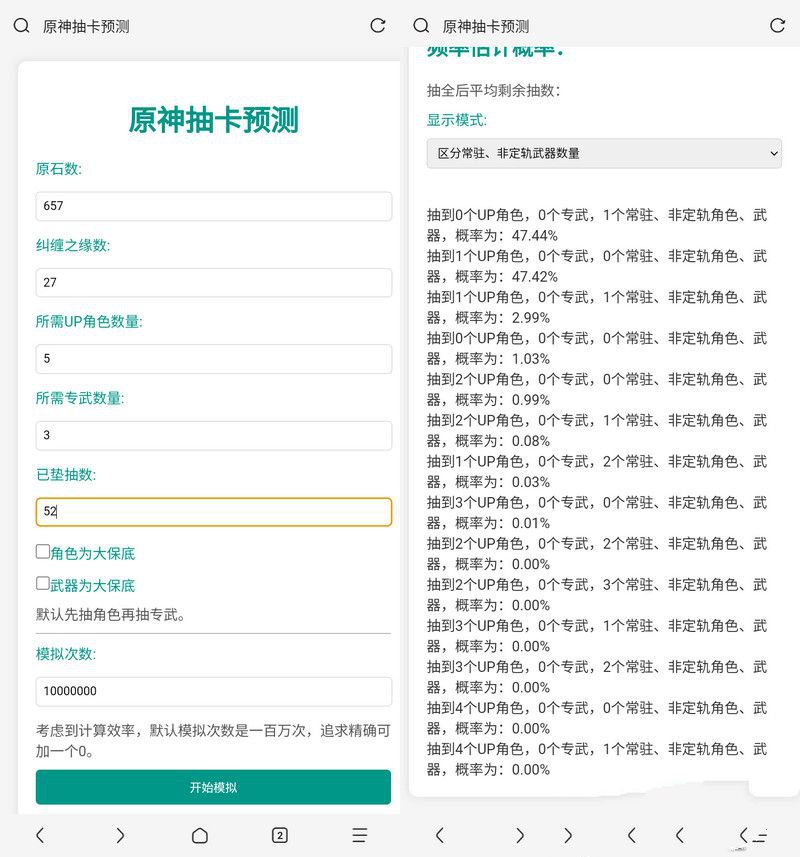Click the 原石数 input field
Viewport: 800px width, 857px height.
(x=213, y=206)
